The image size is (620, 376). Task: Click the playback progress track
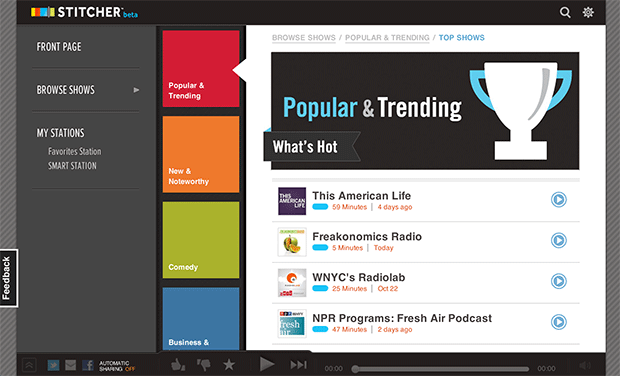pos(440,369)
